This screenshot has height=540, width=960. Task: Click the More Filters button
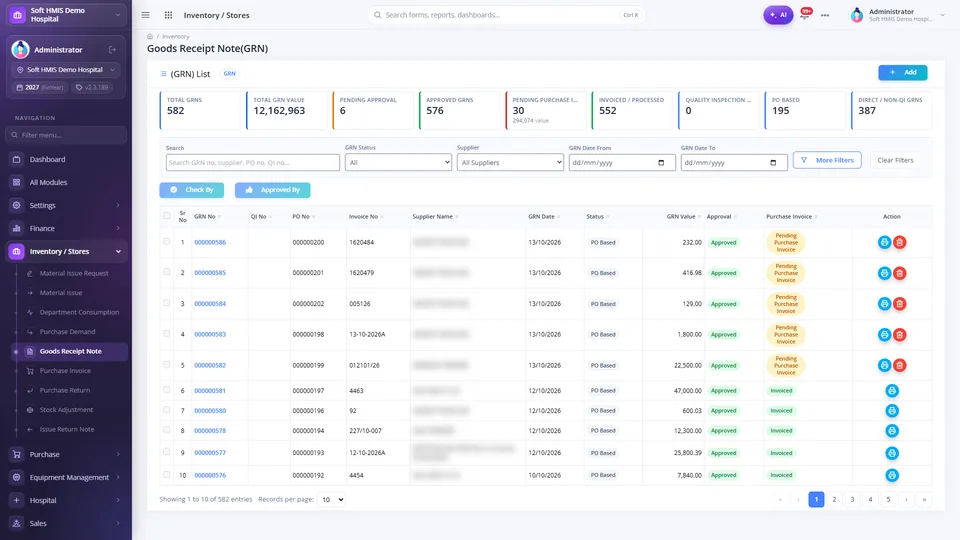coord(827,160)
